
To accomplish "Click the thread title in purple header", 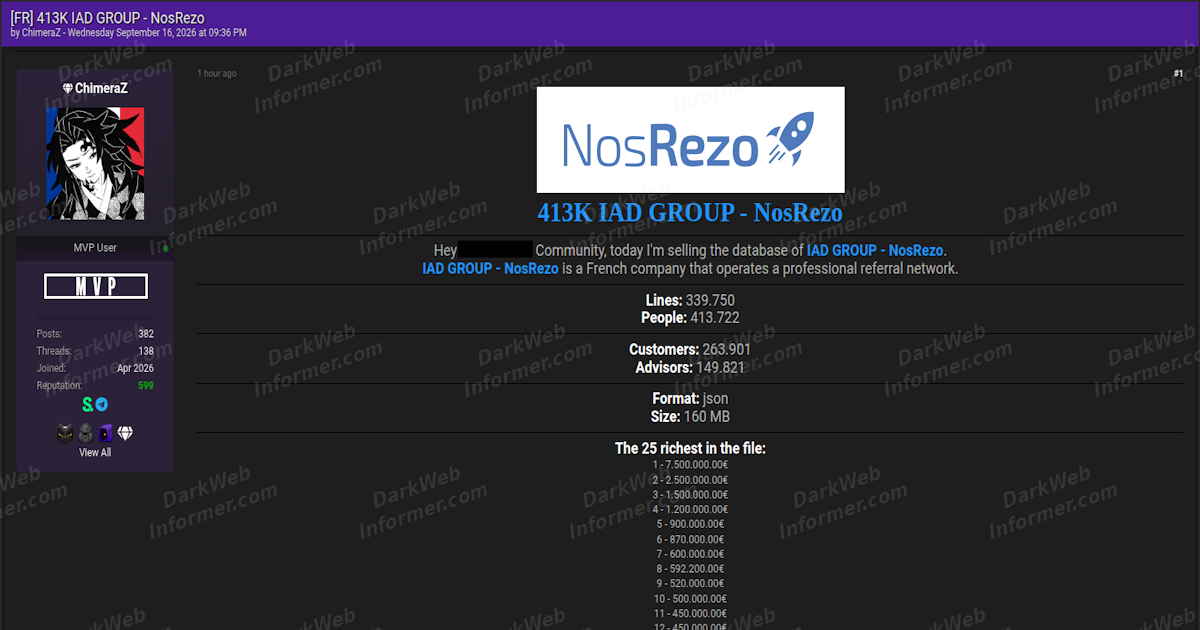I will click(x=107, y=17).
